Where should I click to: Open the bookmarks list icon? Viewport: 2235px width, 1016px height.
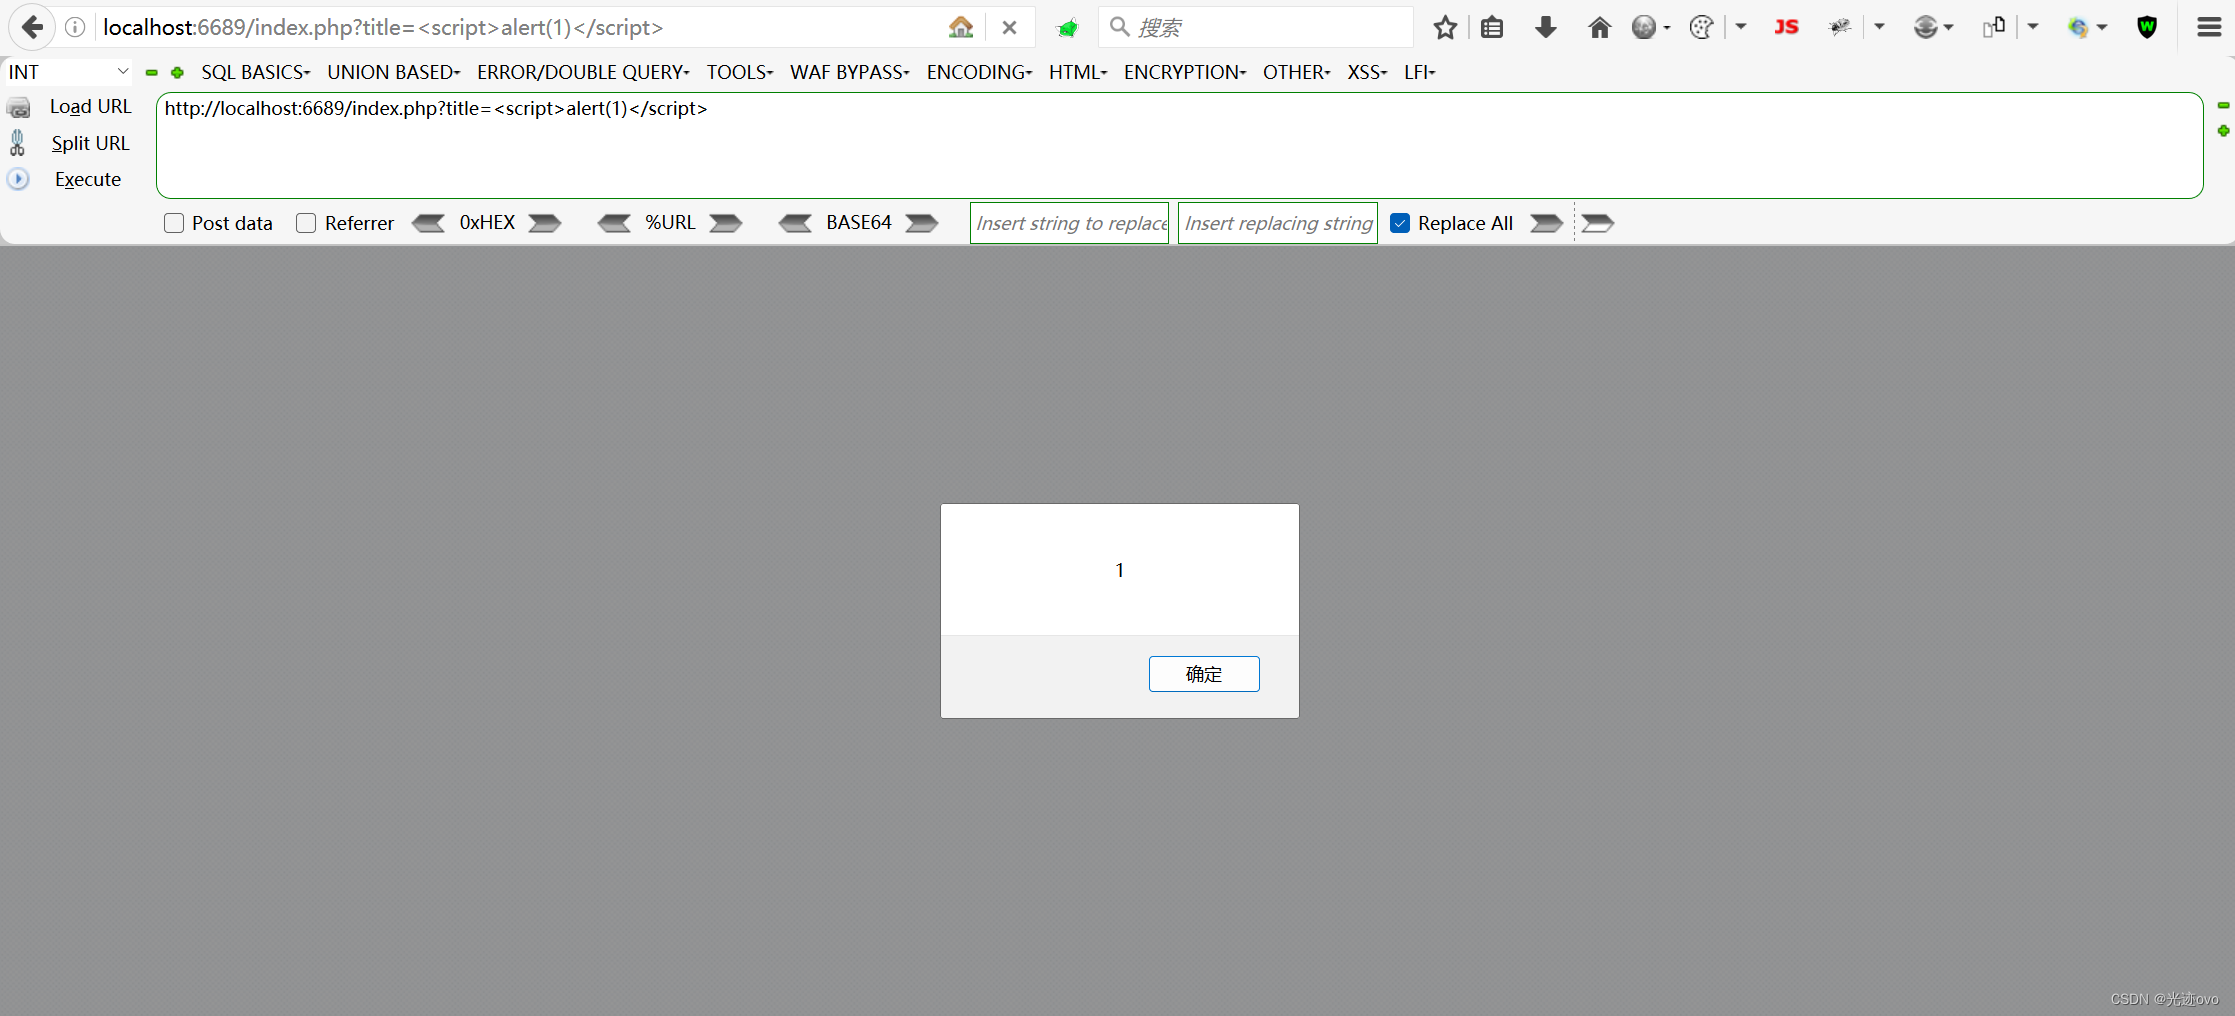tap(1492, 27)
